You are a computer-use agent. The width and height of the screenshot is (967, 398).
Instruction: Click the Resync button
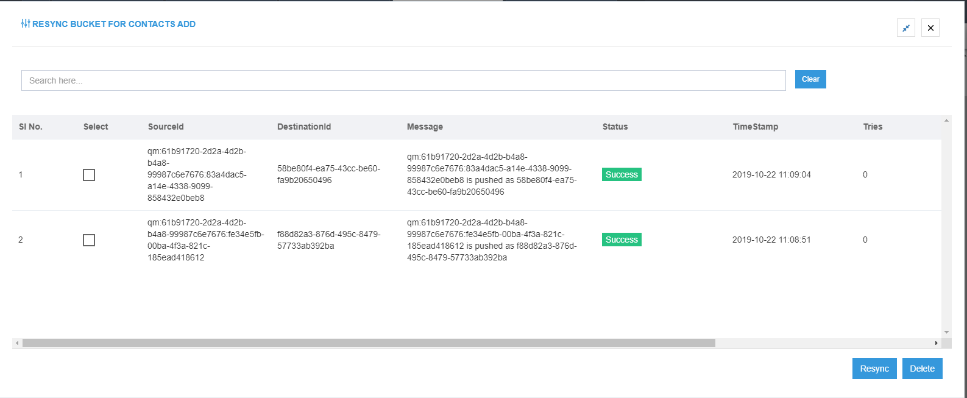coord(874,368)
